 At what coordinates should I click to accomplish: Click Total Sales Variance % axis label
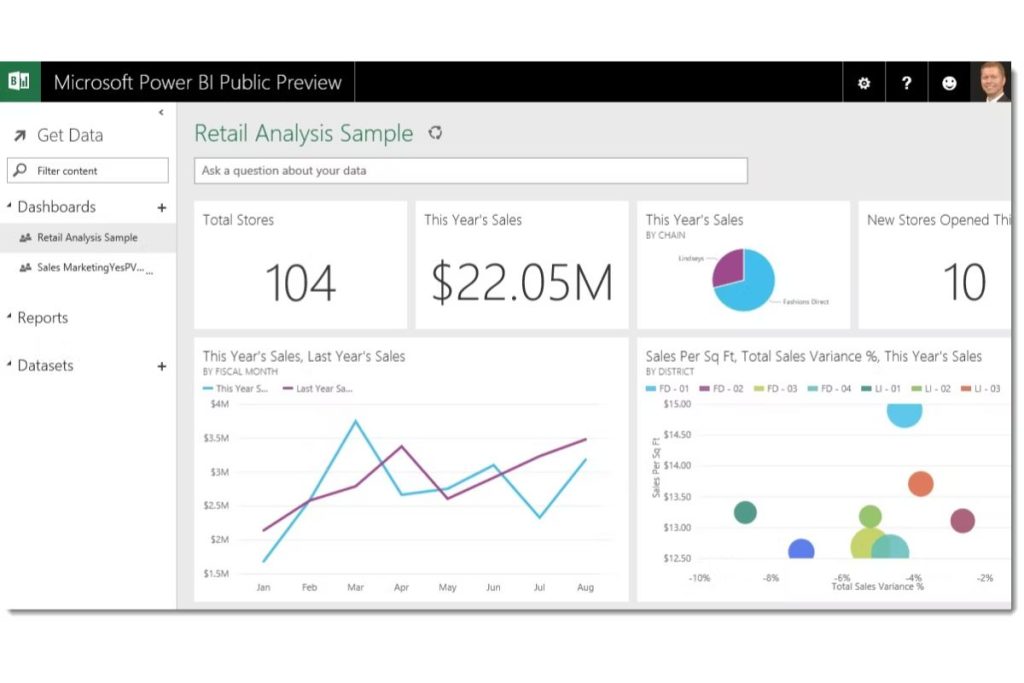coord(877,586)
